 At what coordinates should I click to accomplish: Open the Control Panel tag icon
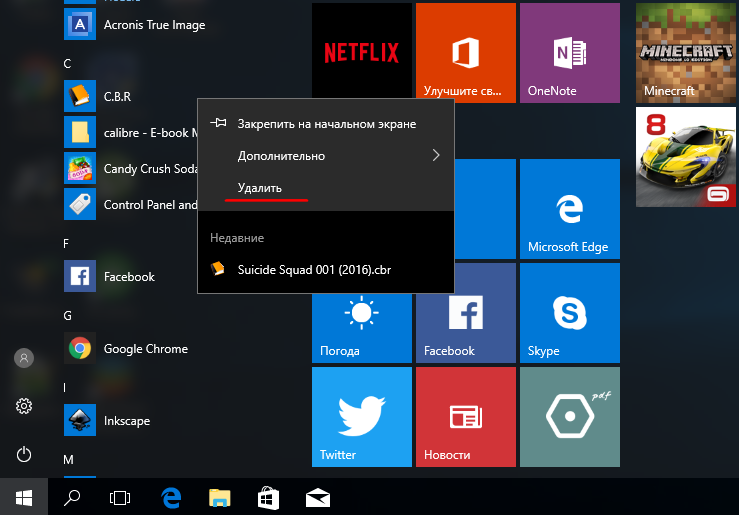[80, 204]
